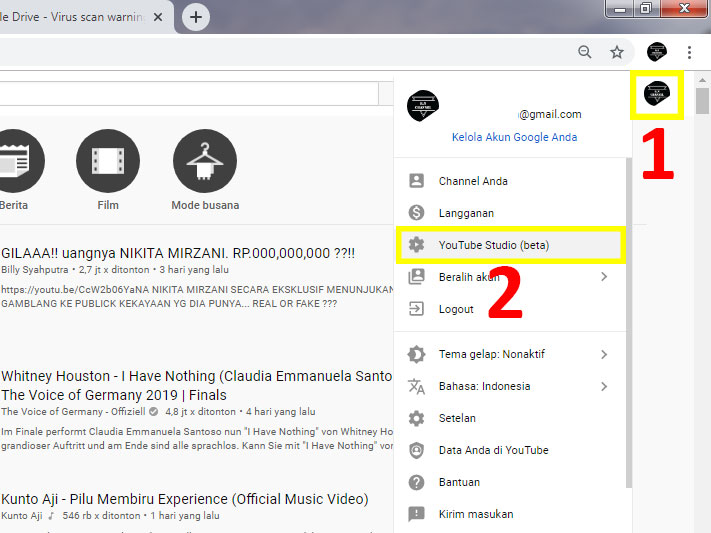Screen dimensions: 711x533
Task: Expand the Beralih akun submenu
Action: point(603,277)
